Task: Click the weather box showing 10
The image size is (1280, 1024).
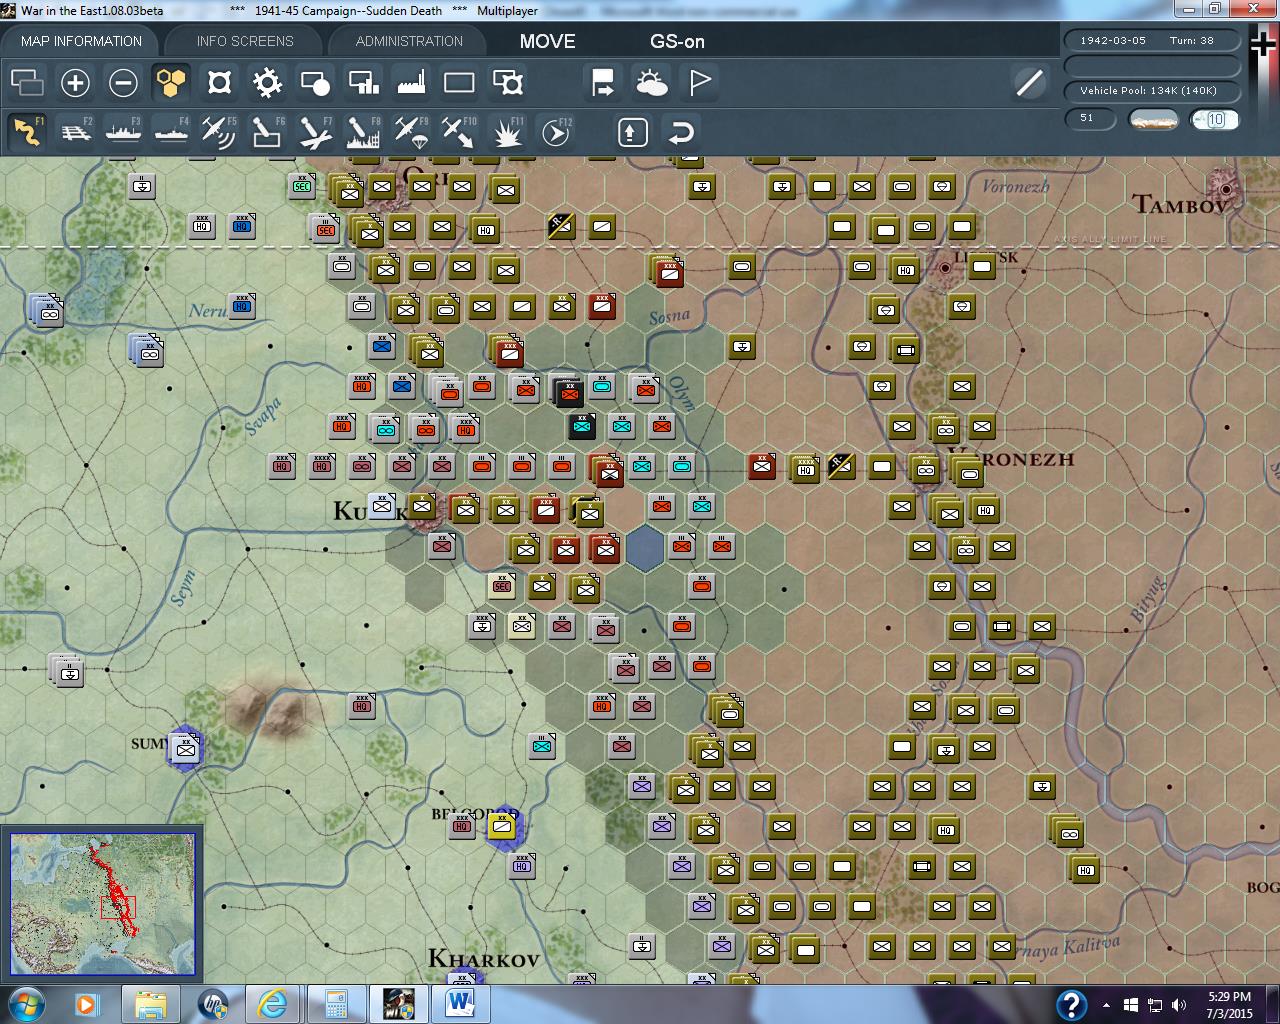Action: click(x=1214, y=119)
